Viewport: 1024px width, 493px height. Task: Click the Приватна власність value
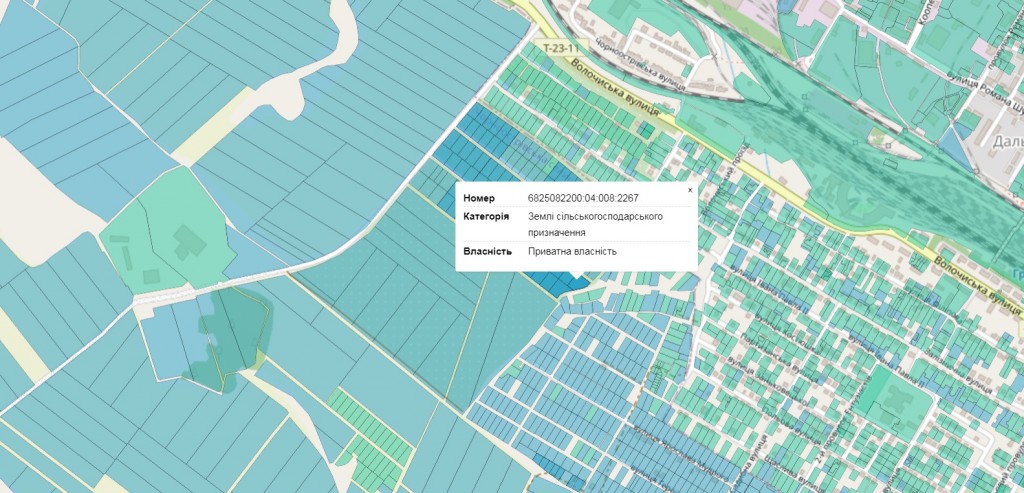[x=572, y=251]
